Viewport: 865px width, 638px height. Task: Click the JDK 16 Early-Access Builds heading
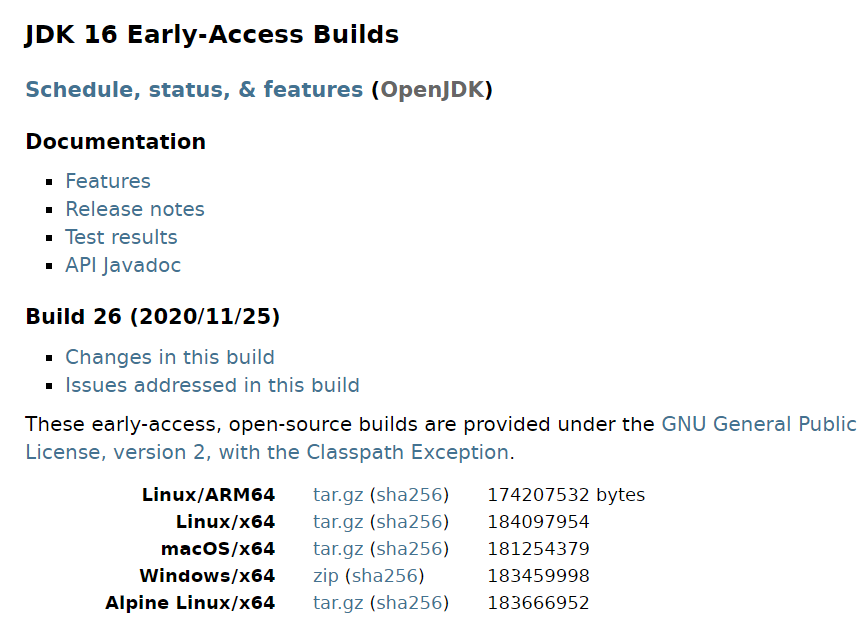coord(212,35)
